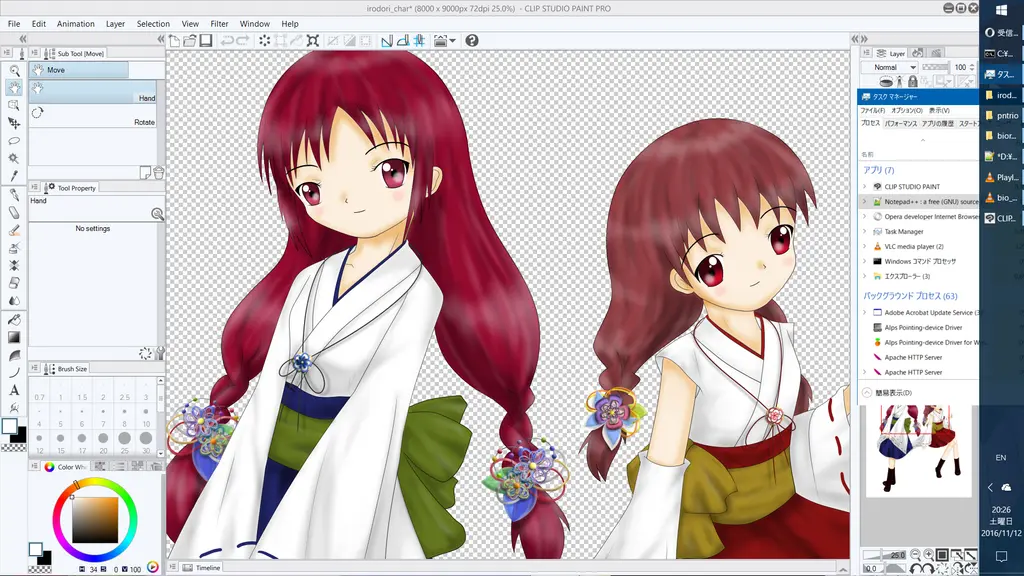Screen dimensions: 1024x576
Task: Toggle Snap to Special Ruler
Action: pyautogui.click(x=403, y=40)
